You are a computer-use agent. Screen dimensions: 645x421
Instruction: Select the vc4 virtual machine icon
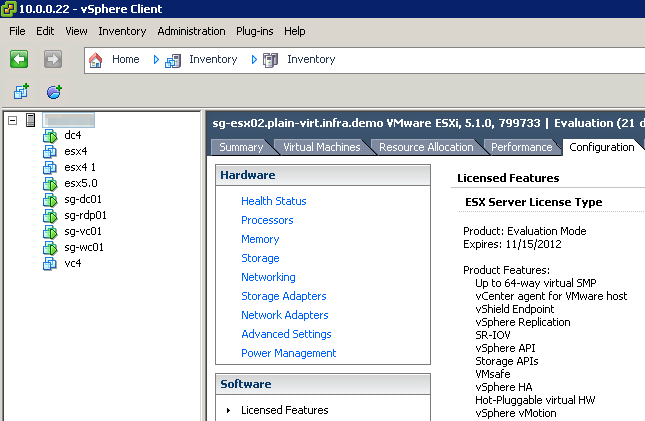coord(50,263)
